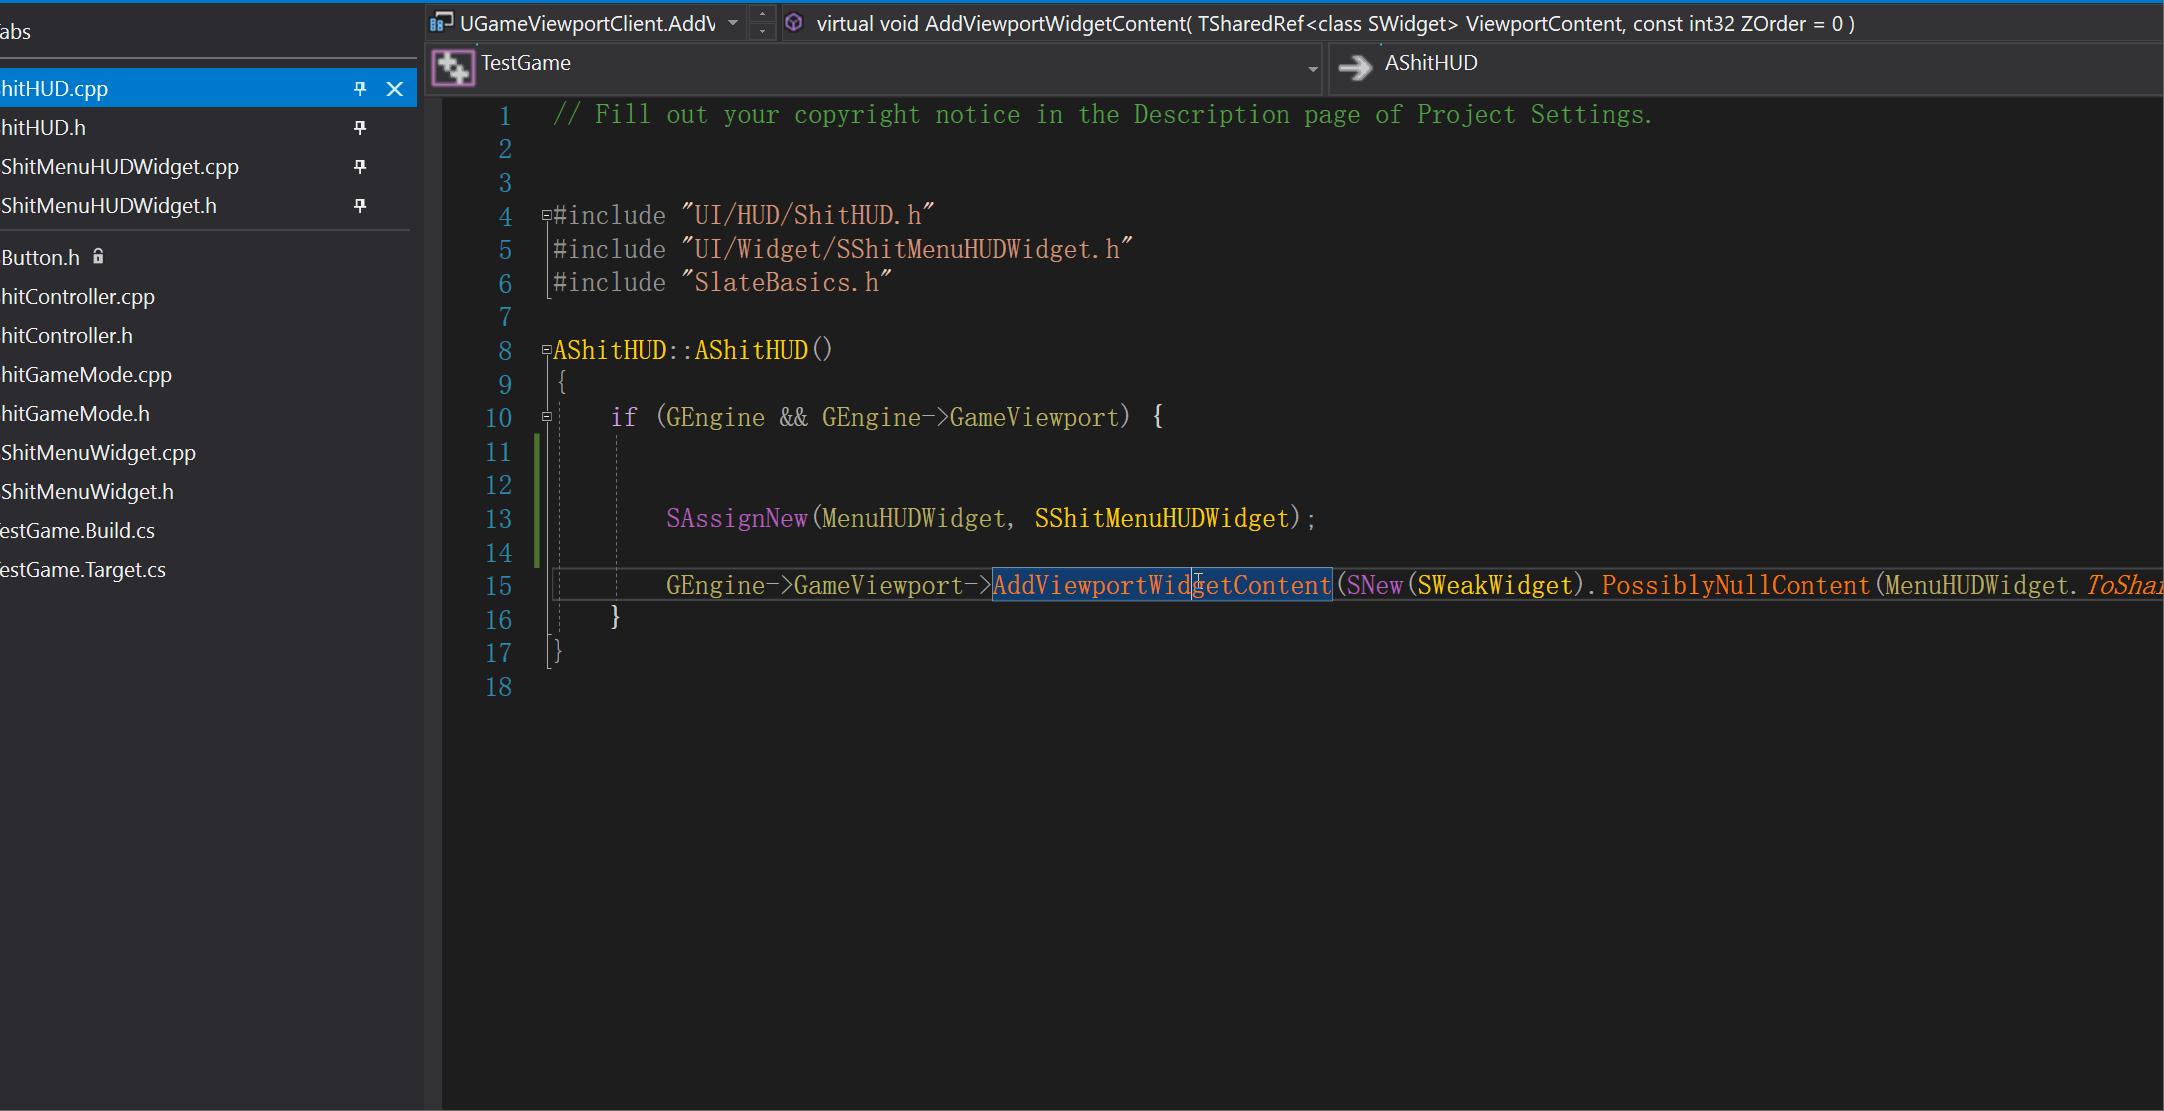Close the active ShitHUD.cpp tab
This screenshot has width=2164, height=1111.
pyautogui.click(x=395, y=89)
